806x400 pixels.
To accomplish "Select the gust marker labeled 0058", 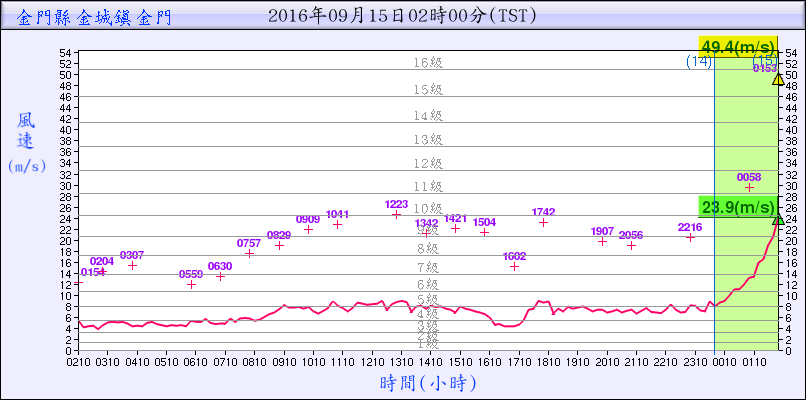I will tap(749, 187).
